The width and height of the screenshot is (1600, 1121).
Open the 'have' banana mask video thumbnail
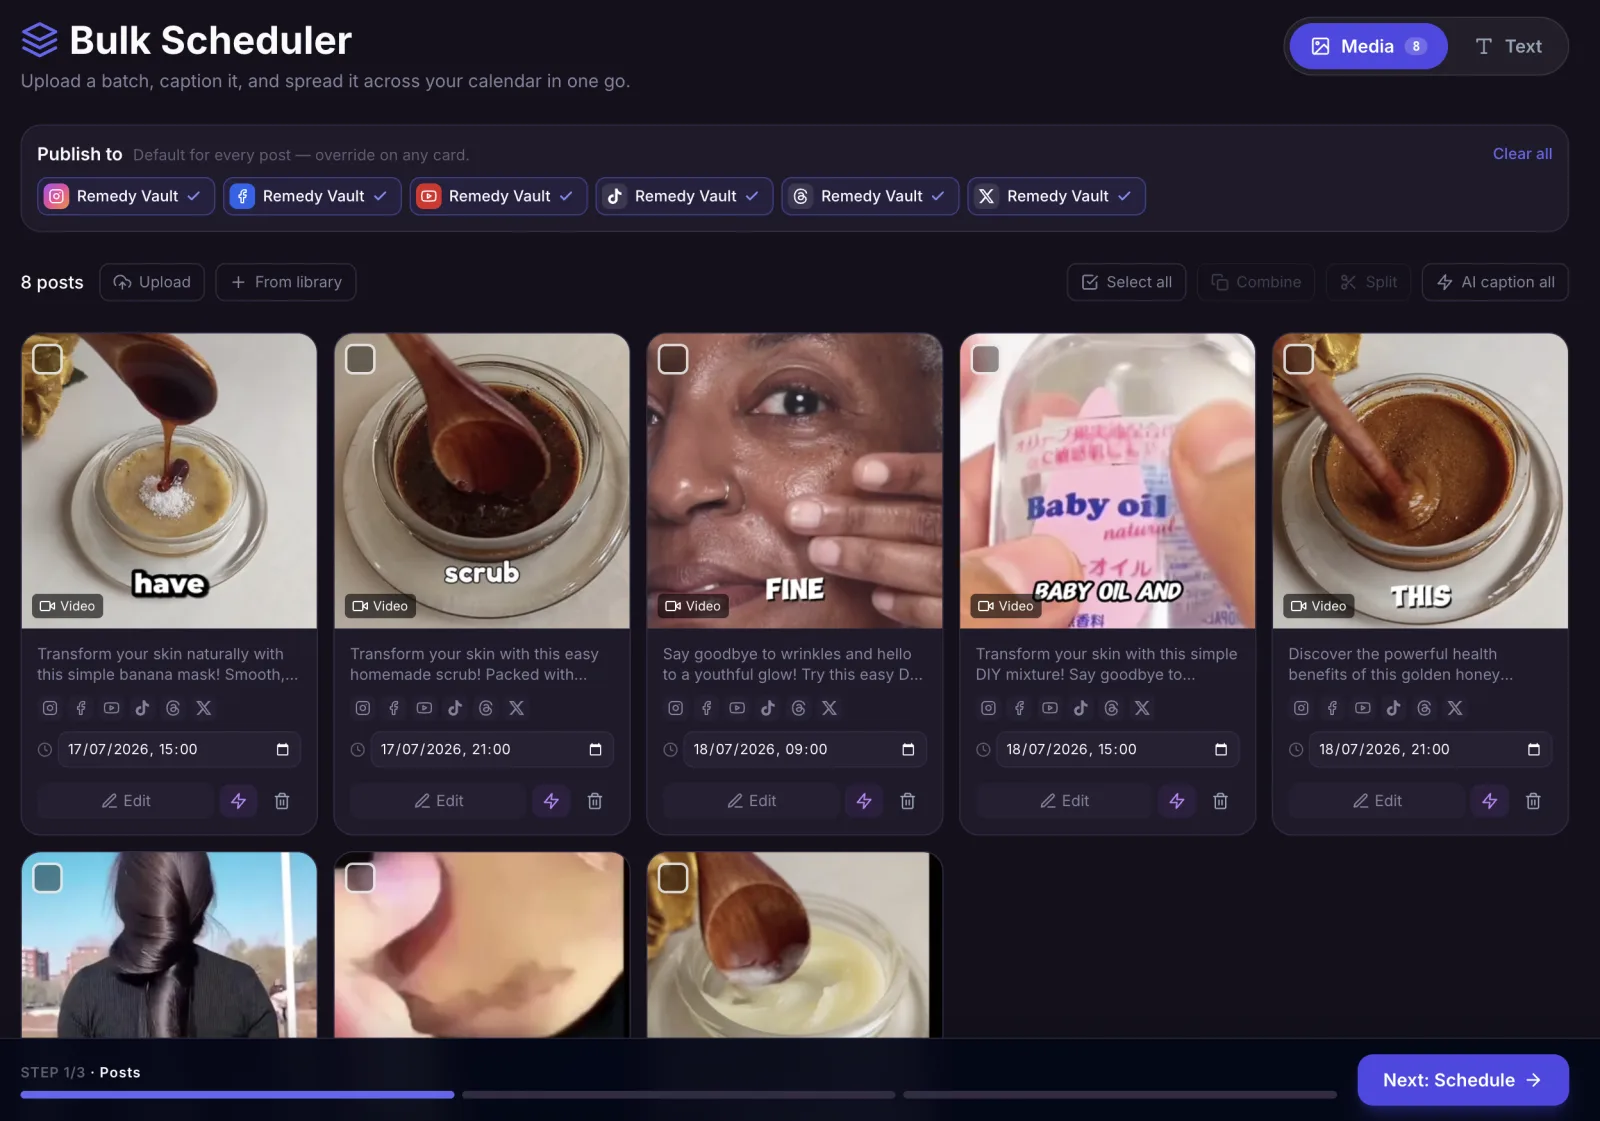click(169, 481)
